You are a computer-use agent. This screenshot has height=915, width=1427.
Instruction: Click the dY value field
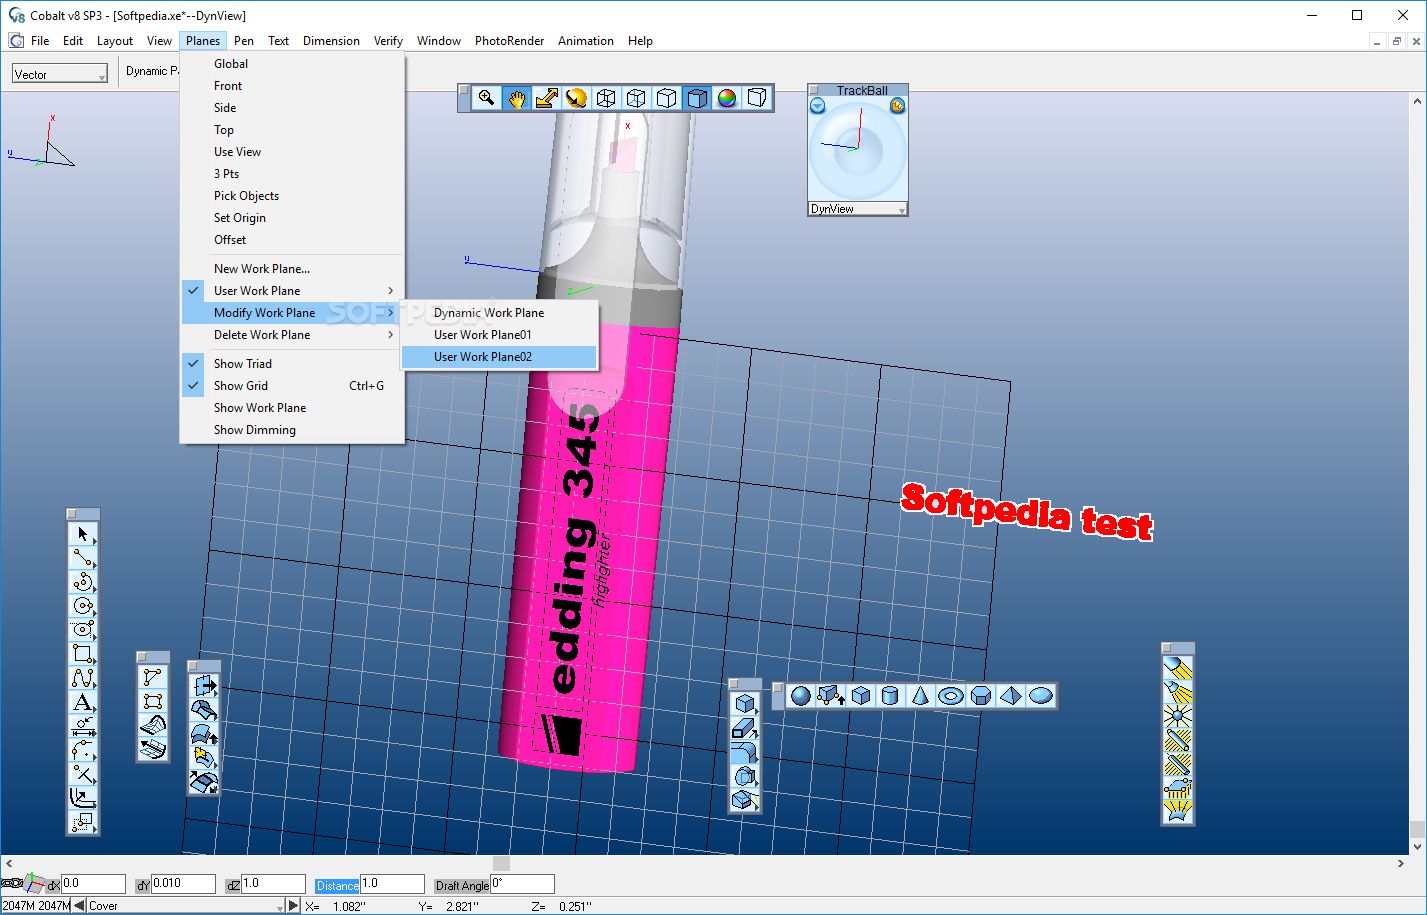coord(183,884)
